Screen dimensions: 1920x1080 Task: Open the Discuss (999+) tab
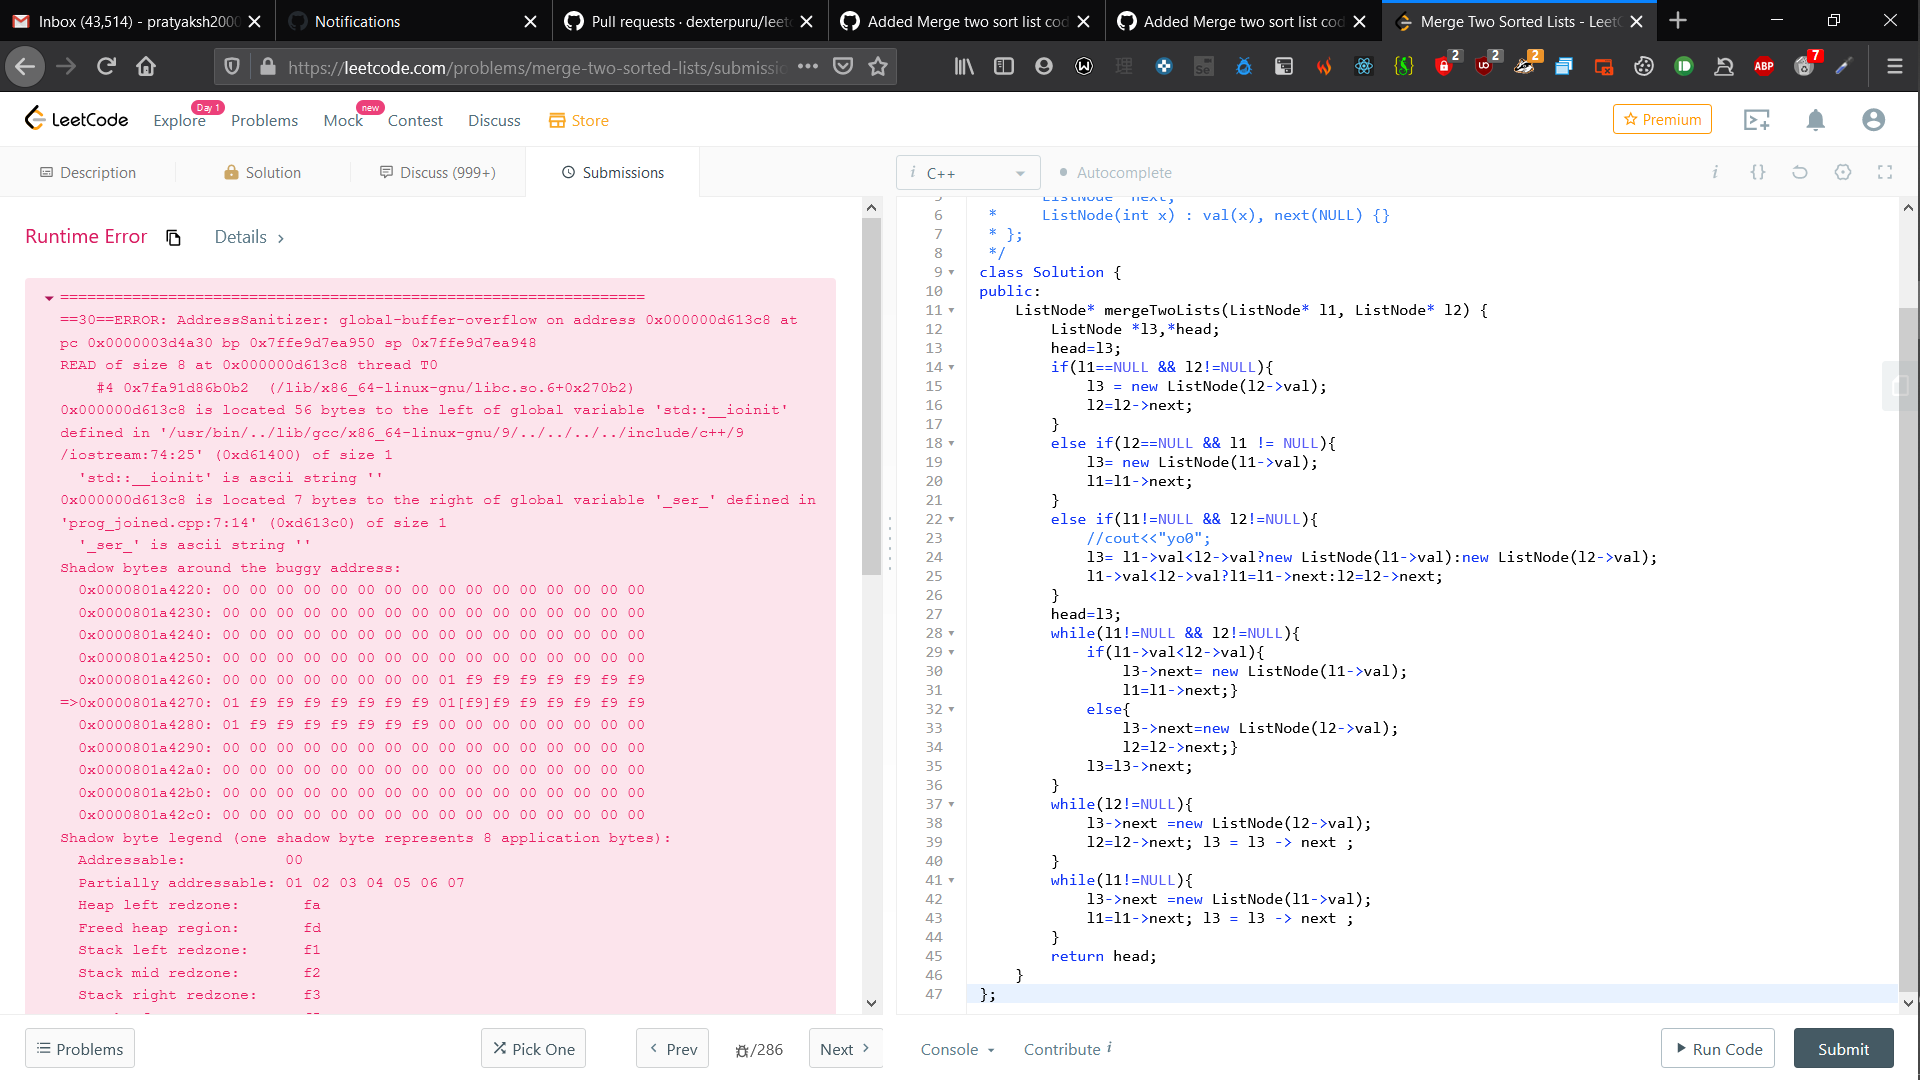[x=438, y=172]
